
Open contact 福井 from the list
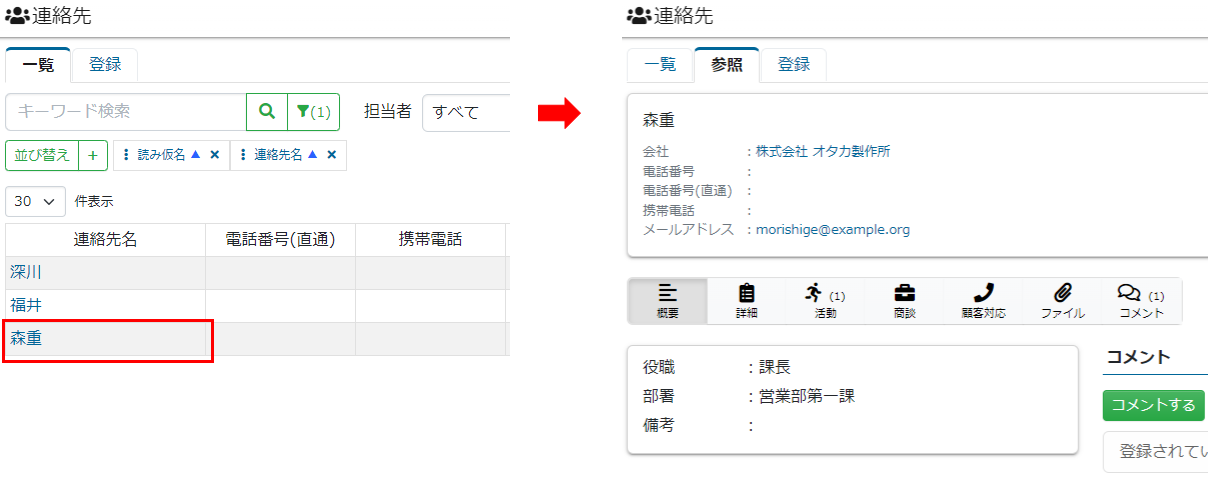26,305
